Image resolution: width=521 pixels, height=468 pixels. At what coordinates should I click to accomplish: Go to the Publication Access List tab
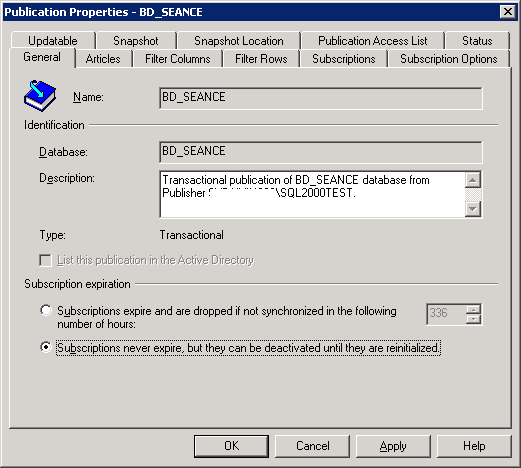372,41
